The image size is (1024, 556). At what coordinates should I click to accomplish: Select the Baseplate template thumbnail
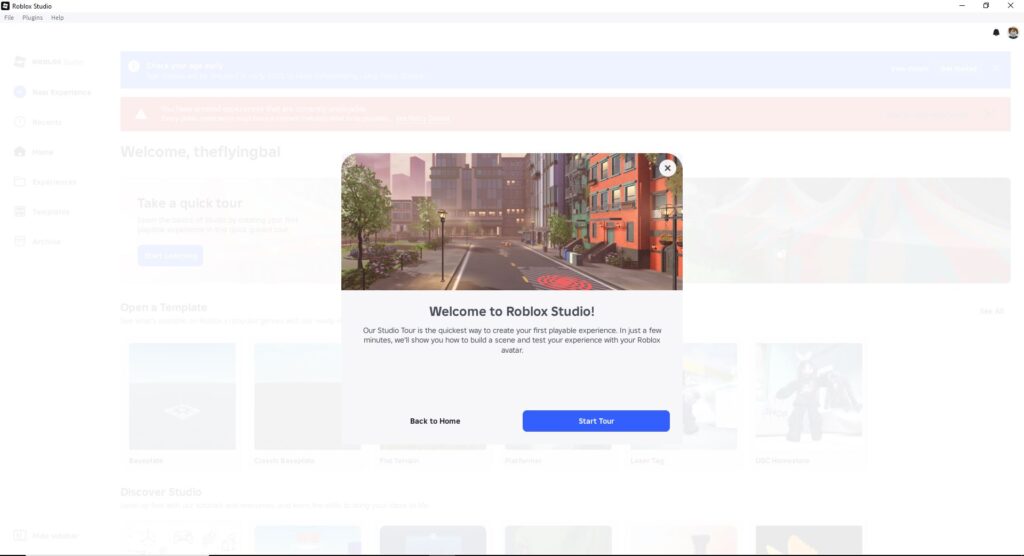[182, 396]
